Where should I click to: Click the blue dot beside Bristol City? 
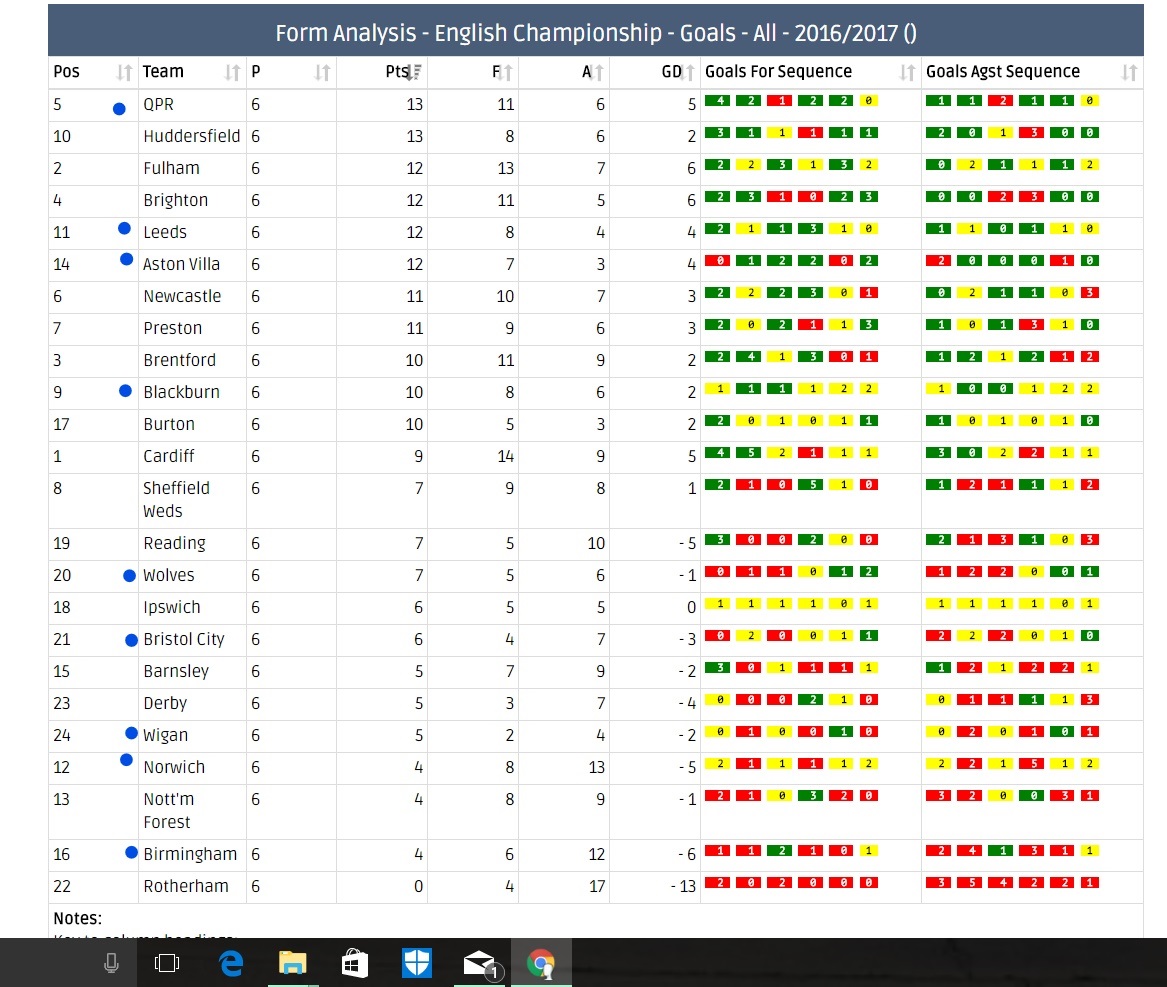(131, 640)
